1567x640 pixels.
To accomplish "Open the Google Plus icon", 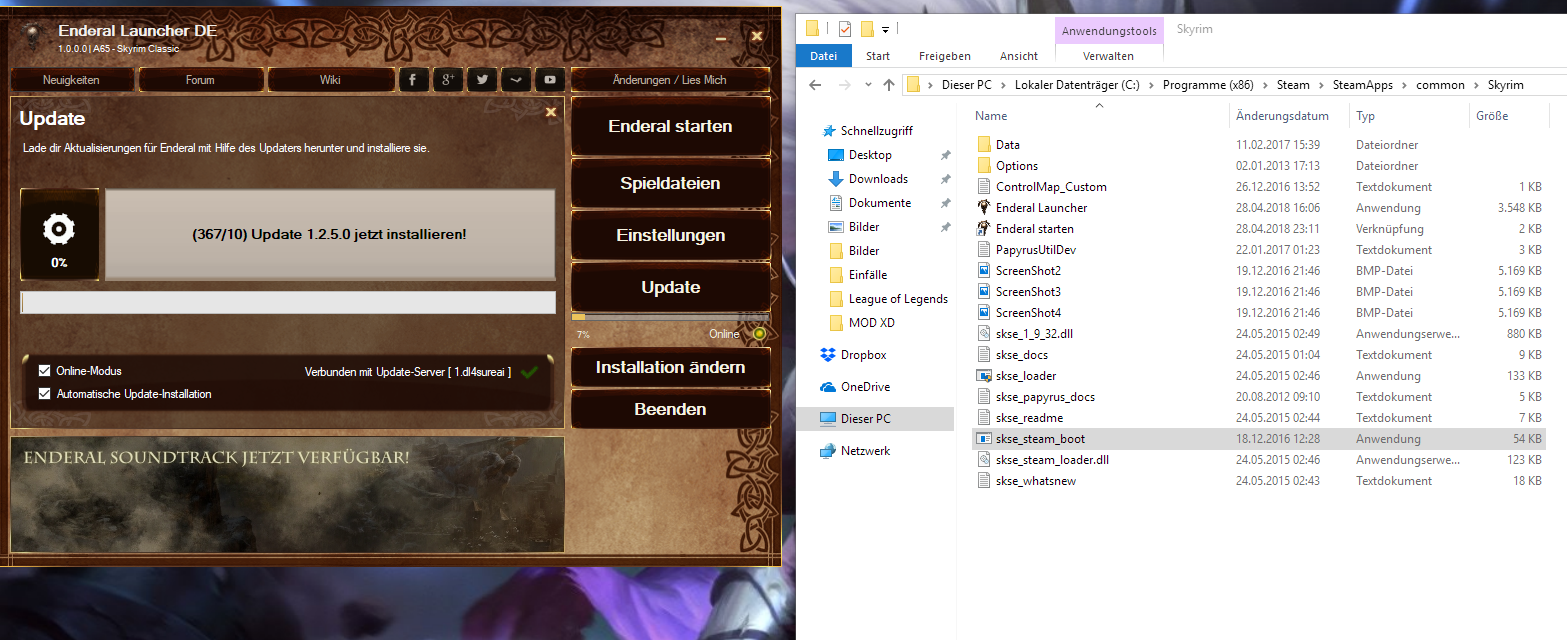I will click(x=448, y=80).
